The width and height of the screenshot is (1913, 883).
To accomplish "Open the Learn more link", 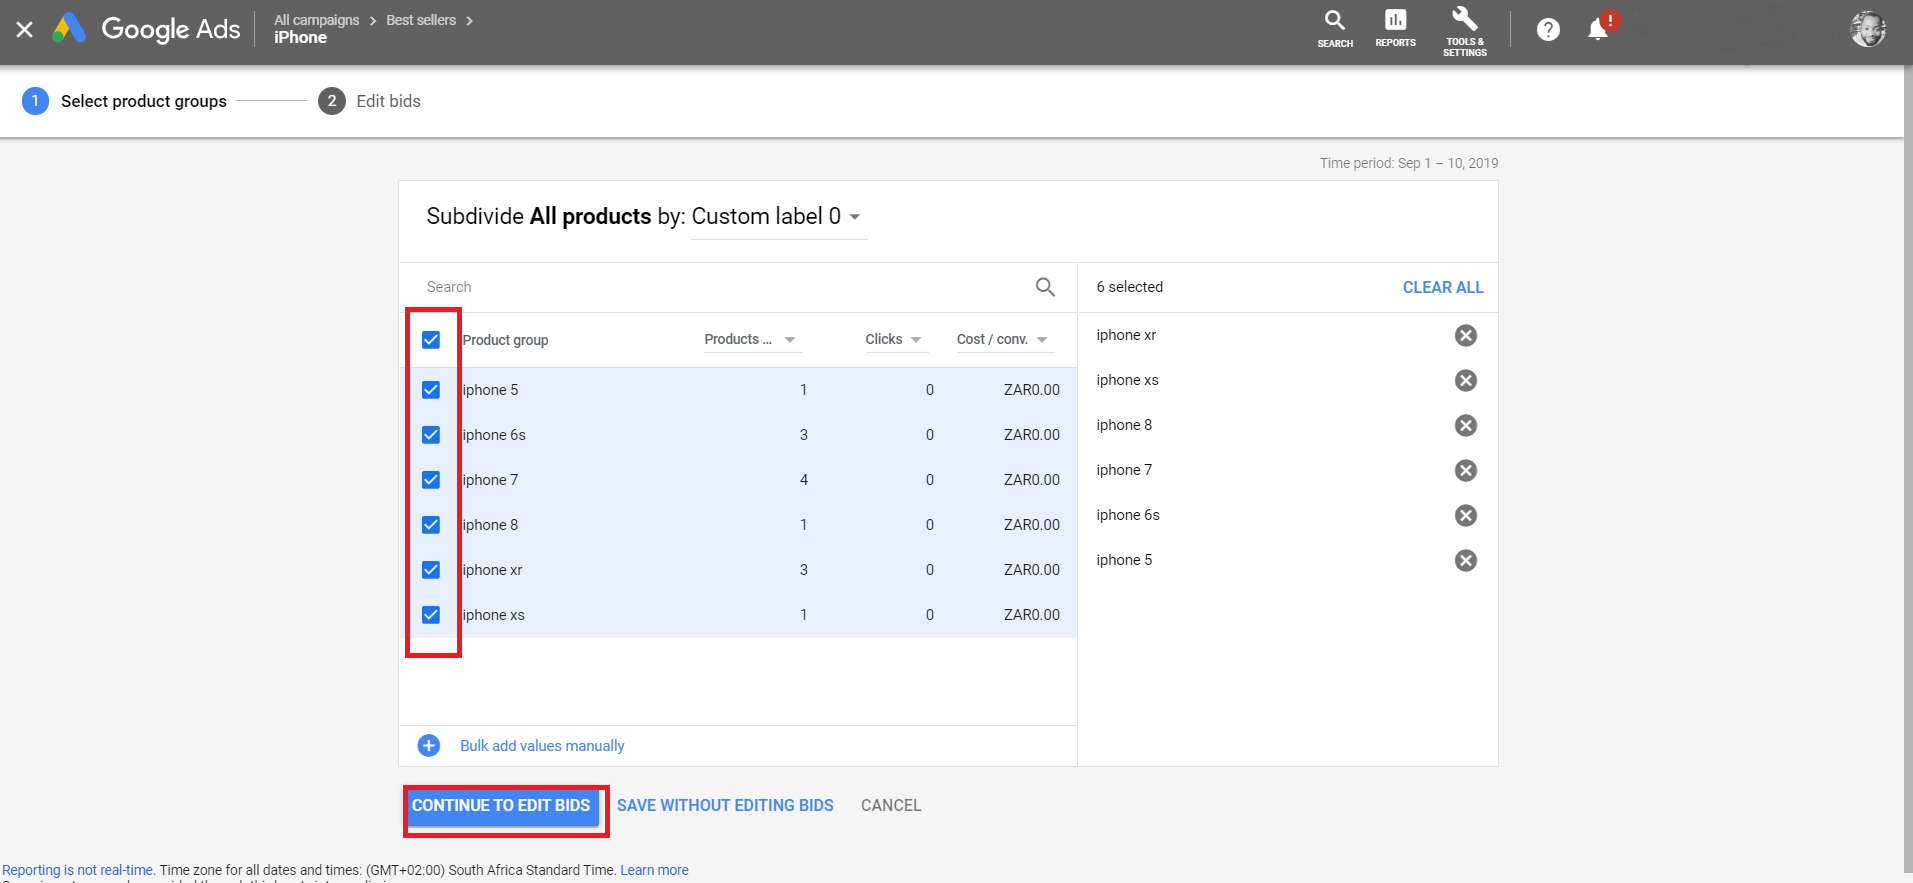I will coord(654,870).
